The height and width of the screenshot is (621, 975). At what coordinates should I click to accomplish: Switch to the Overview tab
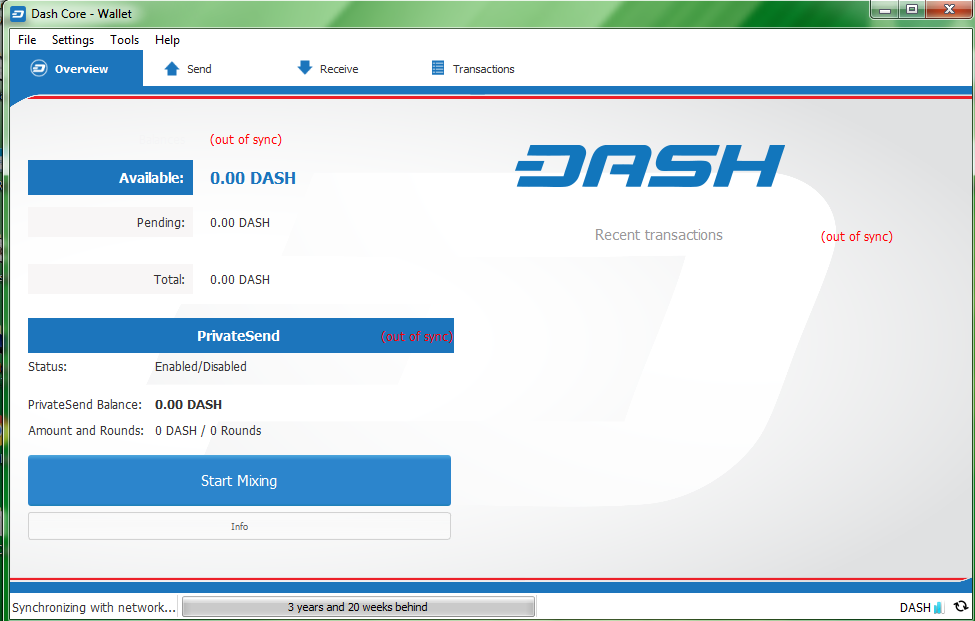(76, 68)
